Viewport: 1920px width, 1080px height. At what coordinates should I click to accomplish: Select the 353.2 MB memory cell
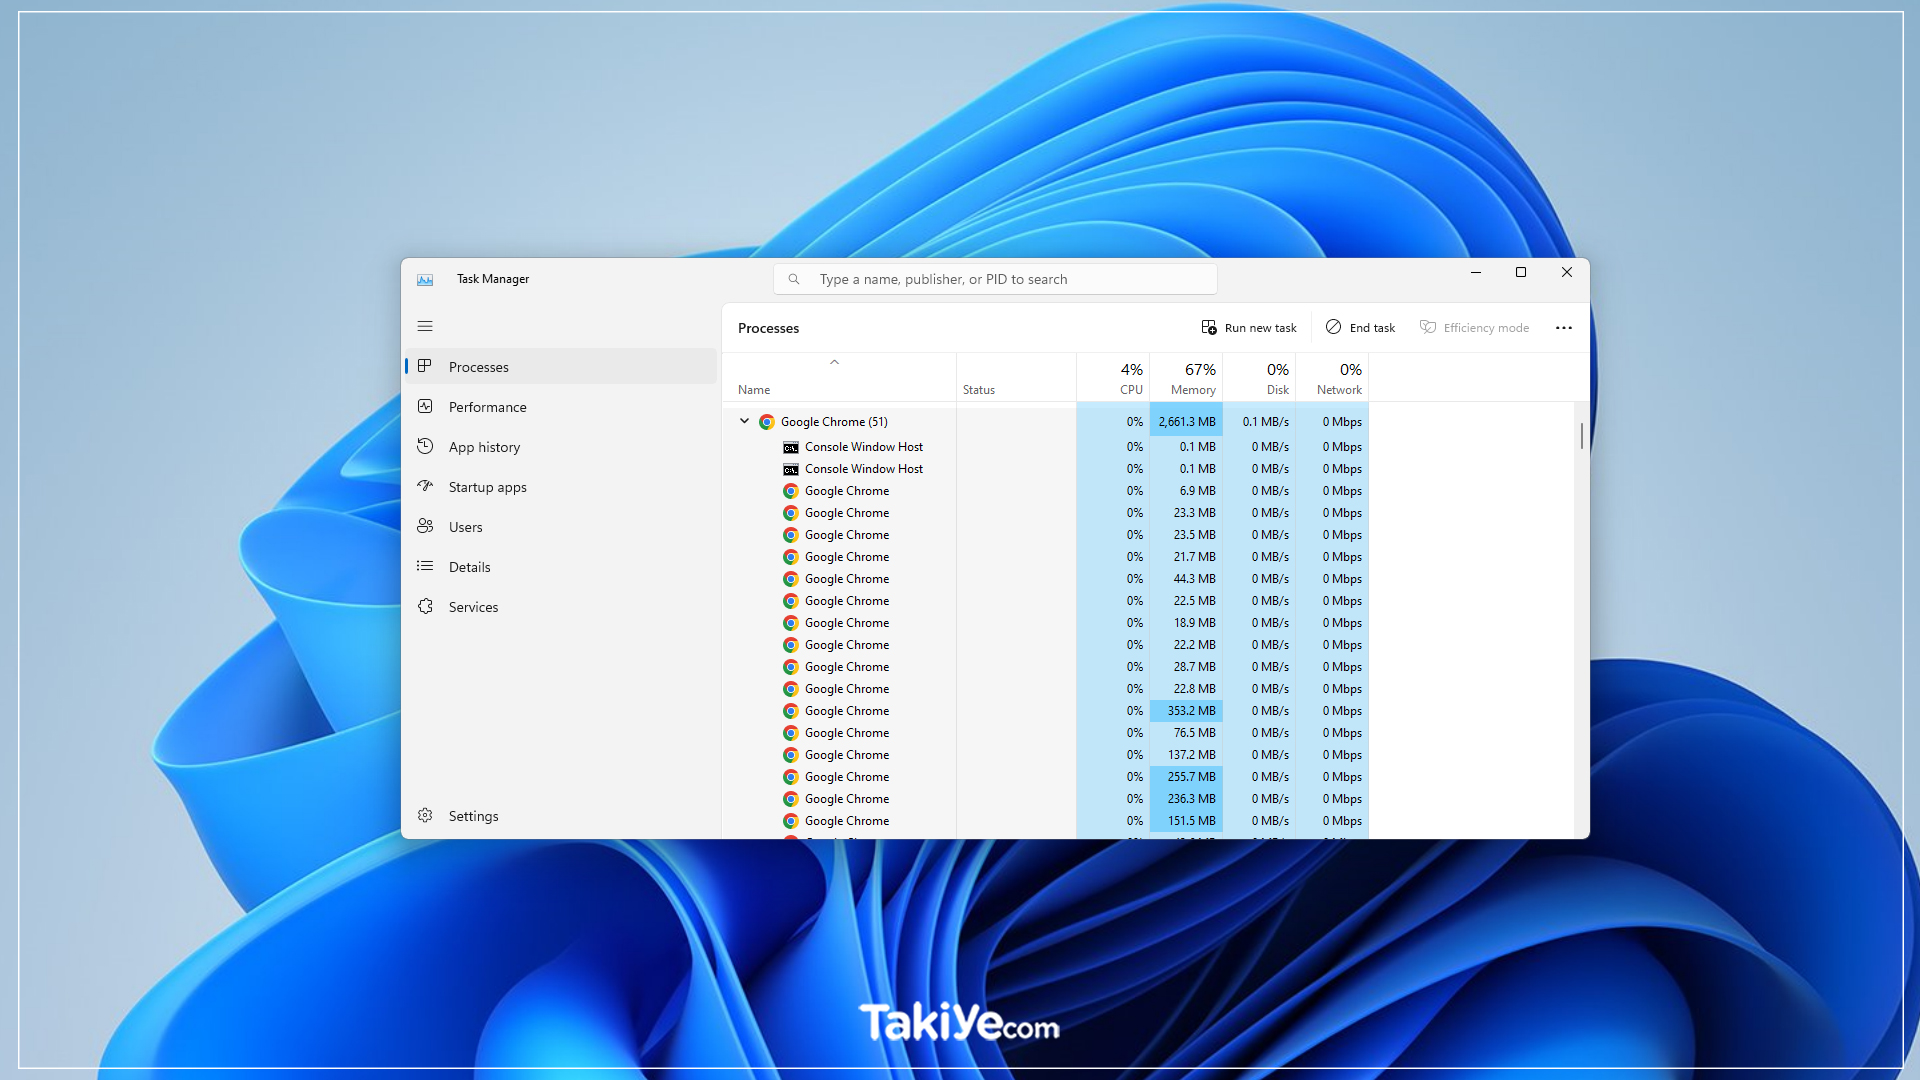pos(1186,711)
